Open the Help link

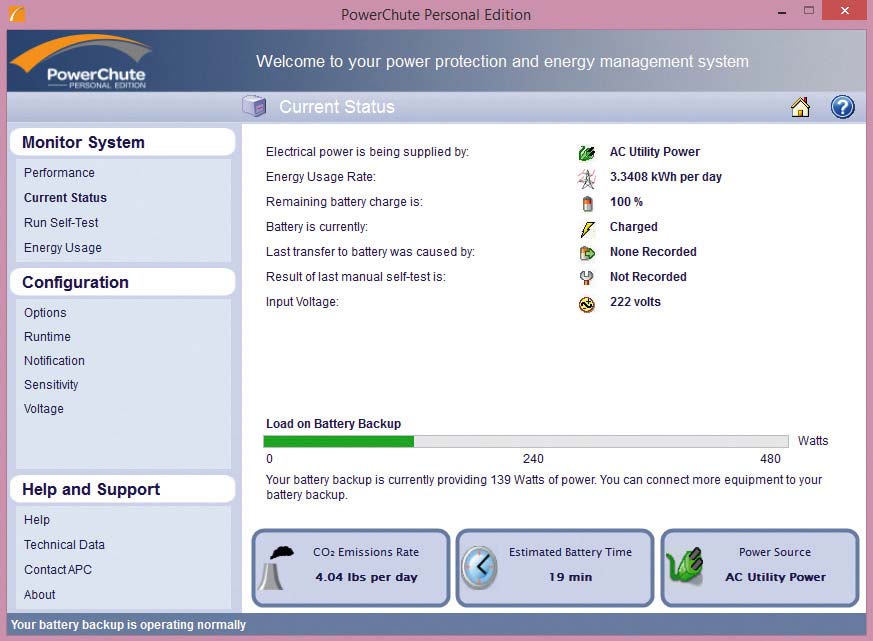[x=37, y=520]
